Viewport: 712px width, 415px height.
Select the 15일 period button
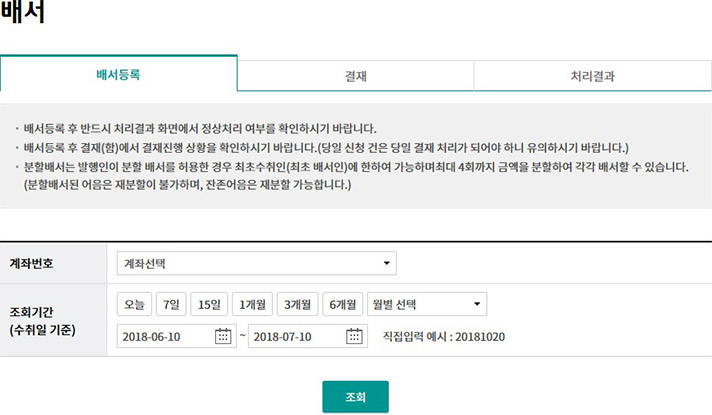coord(211,304)
